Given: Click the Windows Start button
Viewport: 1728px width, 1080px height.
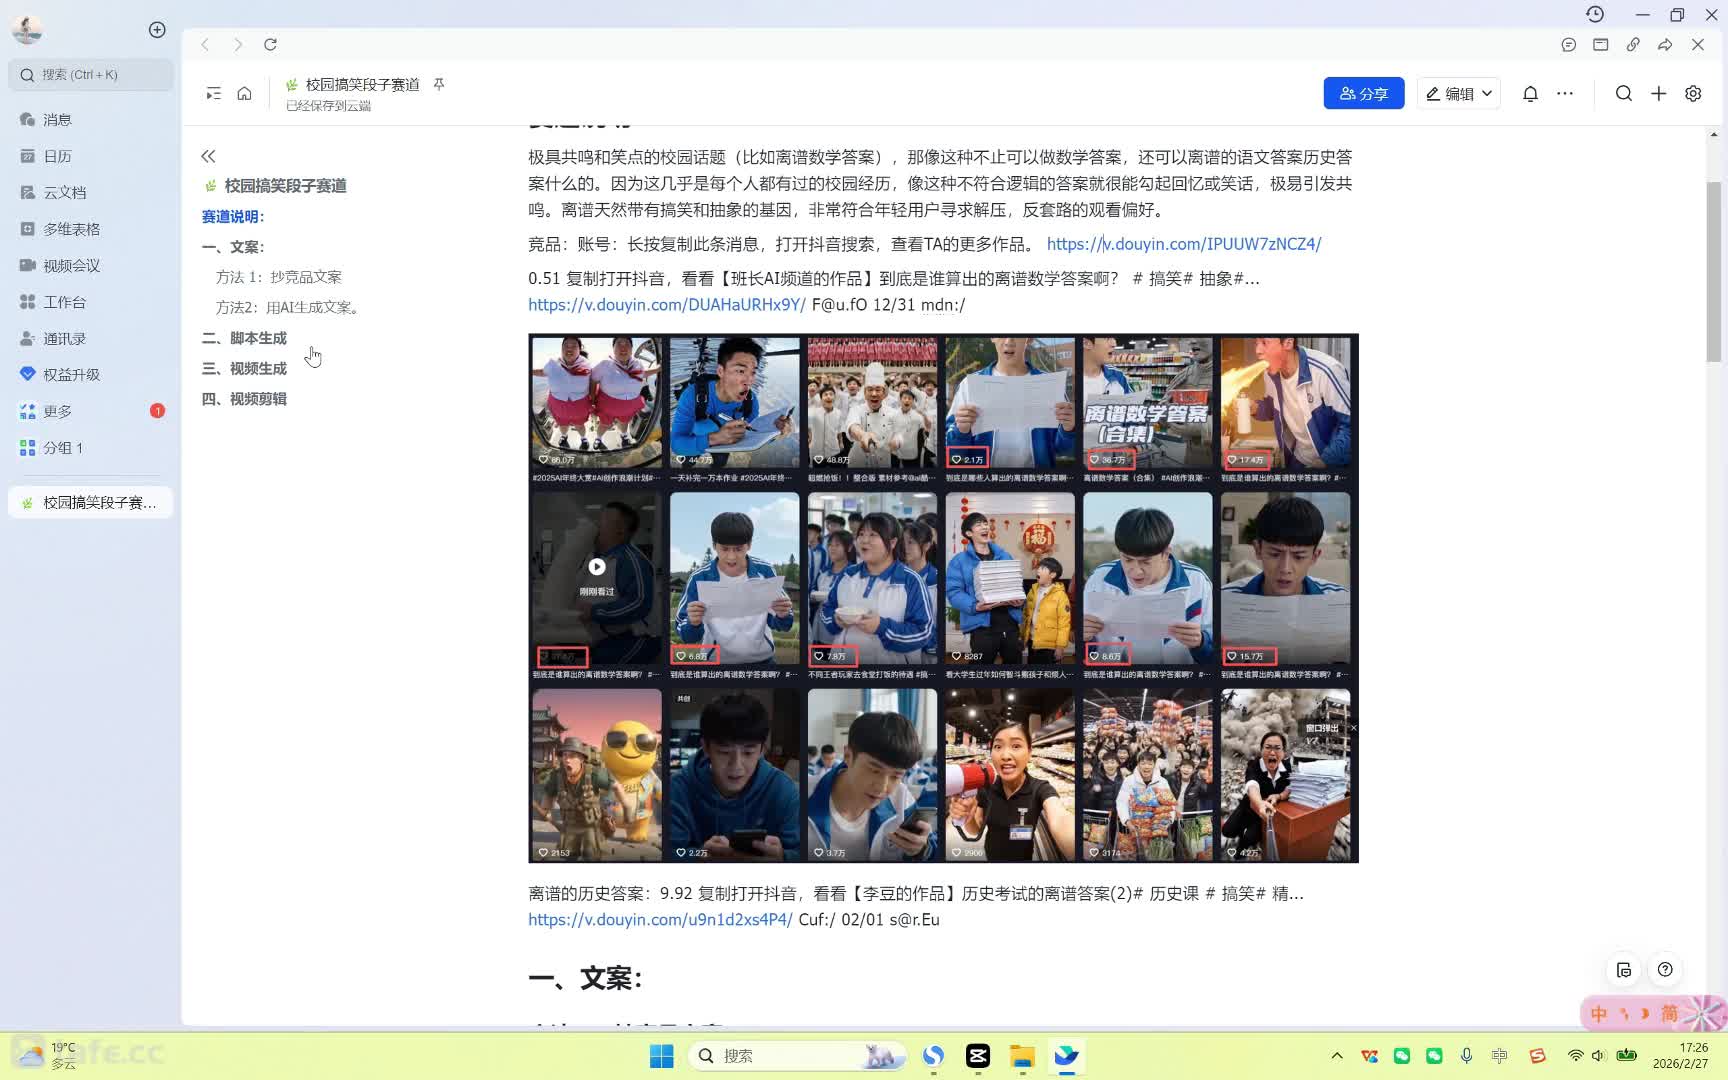Looking at the screenshot, I should pyautogui.click(x=661, y=1056).
